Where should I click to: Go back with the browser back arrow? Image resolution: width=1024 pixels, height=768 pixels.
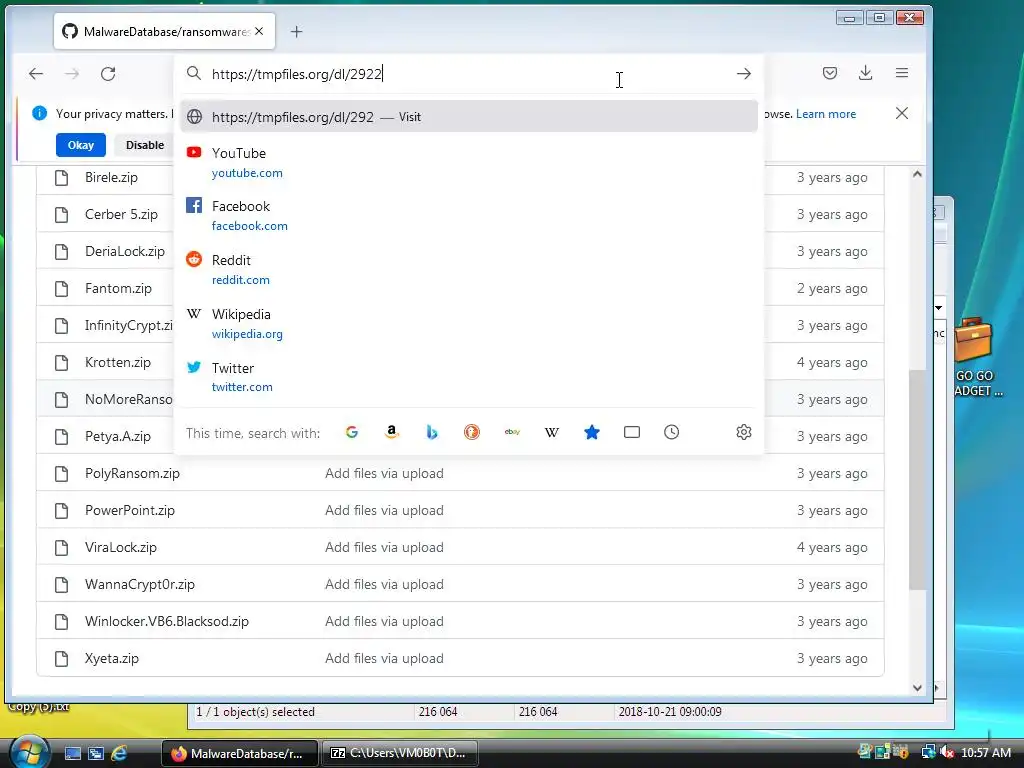tap(36, 74)
